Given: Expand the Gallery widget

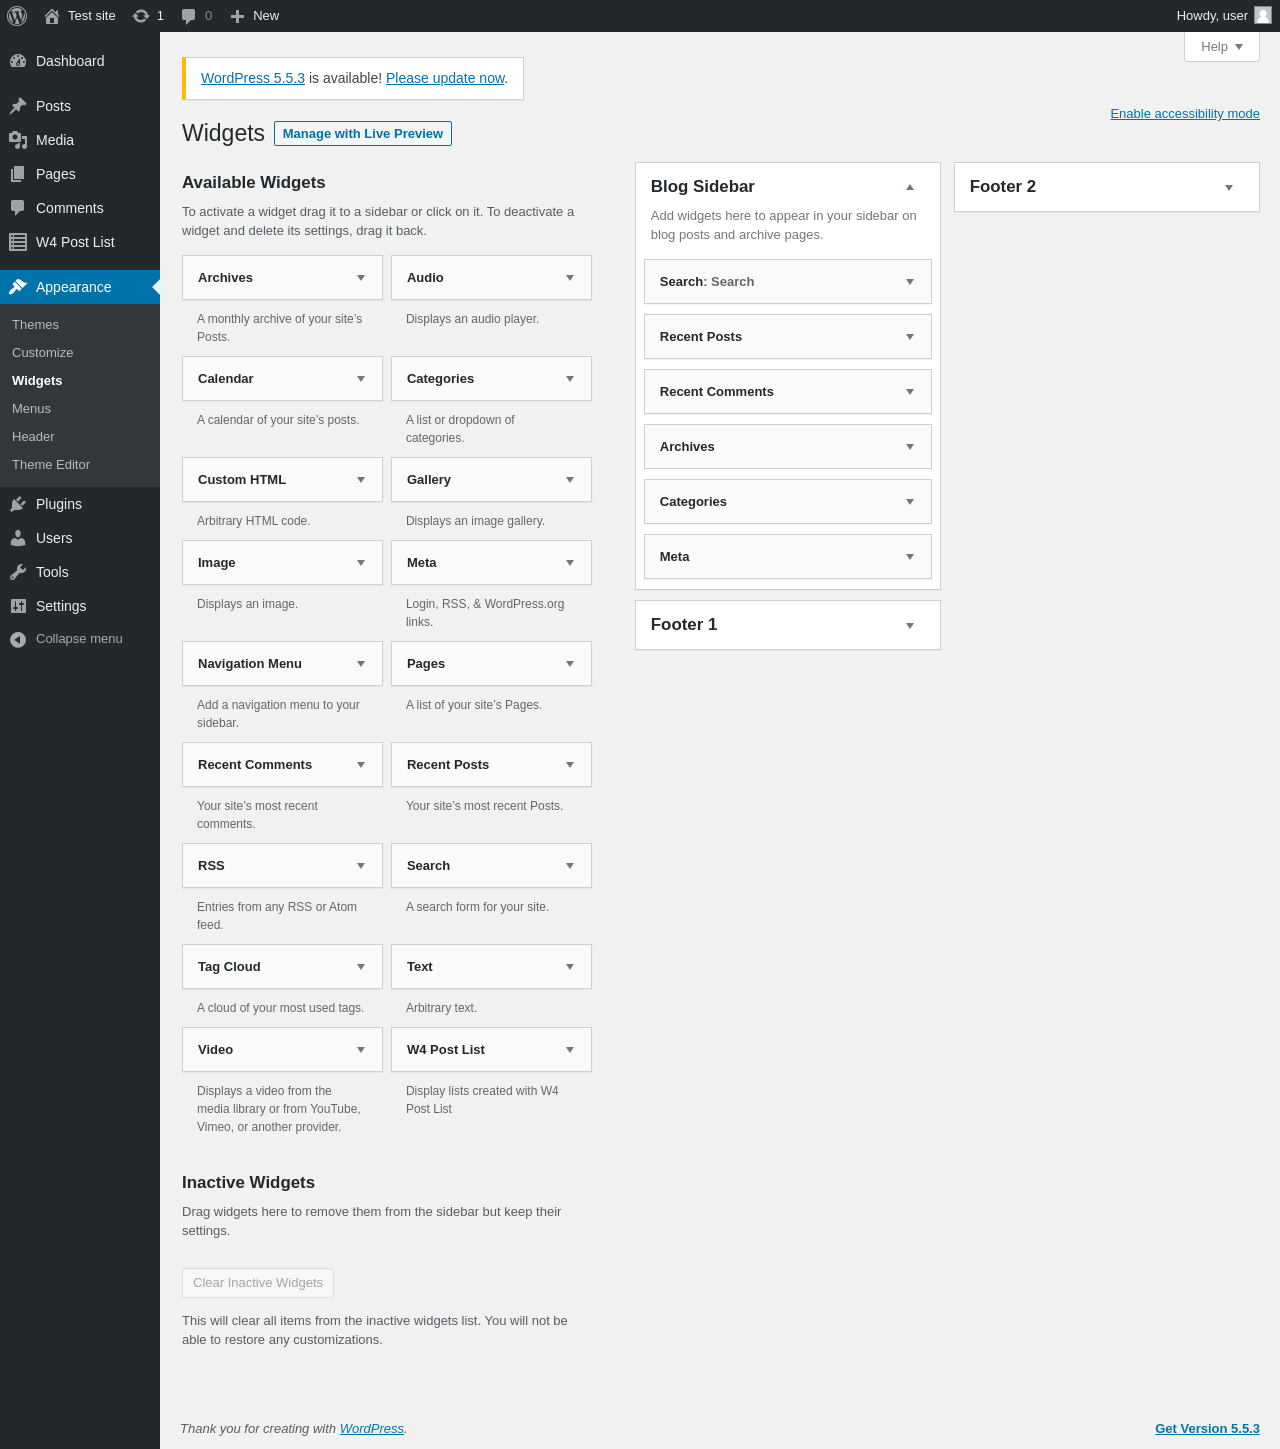Looking at the screenshot, I should (x=570, y=480).
